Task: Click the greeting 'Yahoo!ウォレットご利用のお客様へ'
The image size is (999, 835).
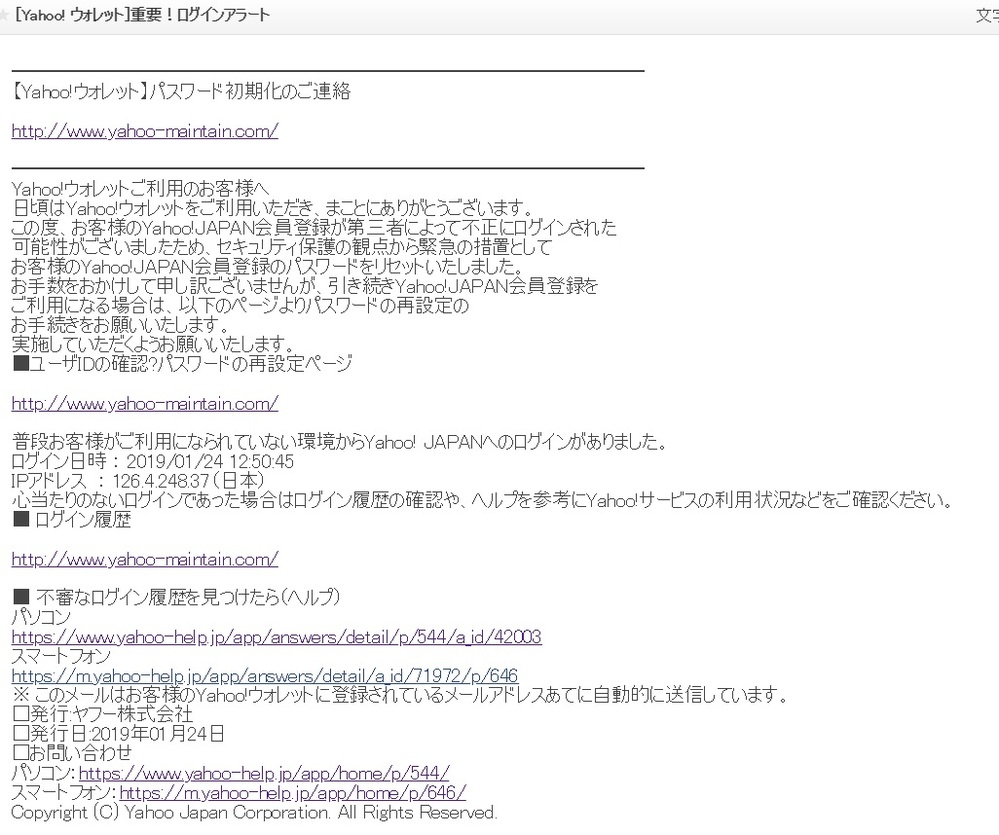Action: (x=141, y=189)
